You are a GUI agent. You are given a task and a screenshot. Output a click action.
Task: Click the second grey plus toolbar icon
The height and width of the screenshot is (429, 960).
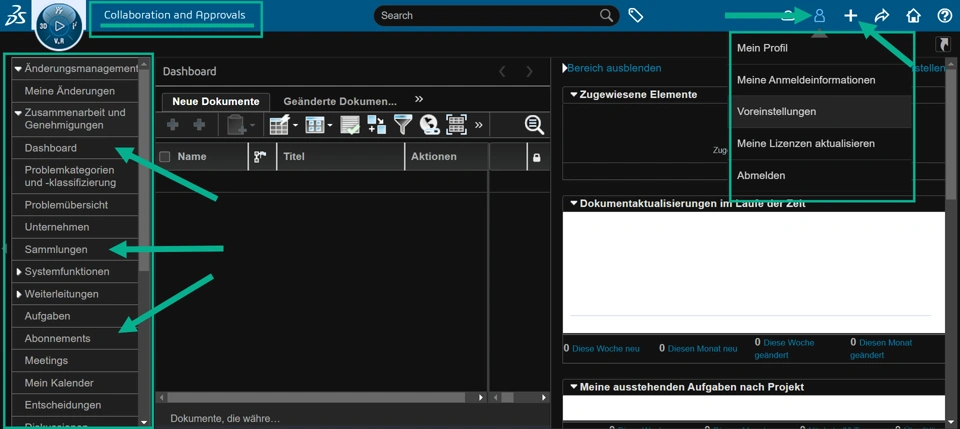coord(199,125)
